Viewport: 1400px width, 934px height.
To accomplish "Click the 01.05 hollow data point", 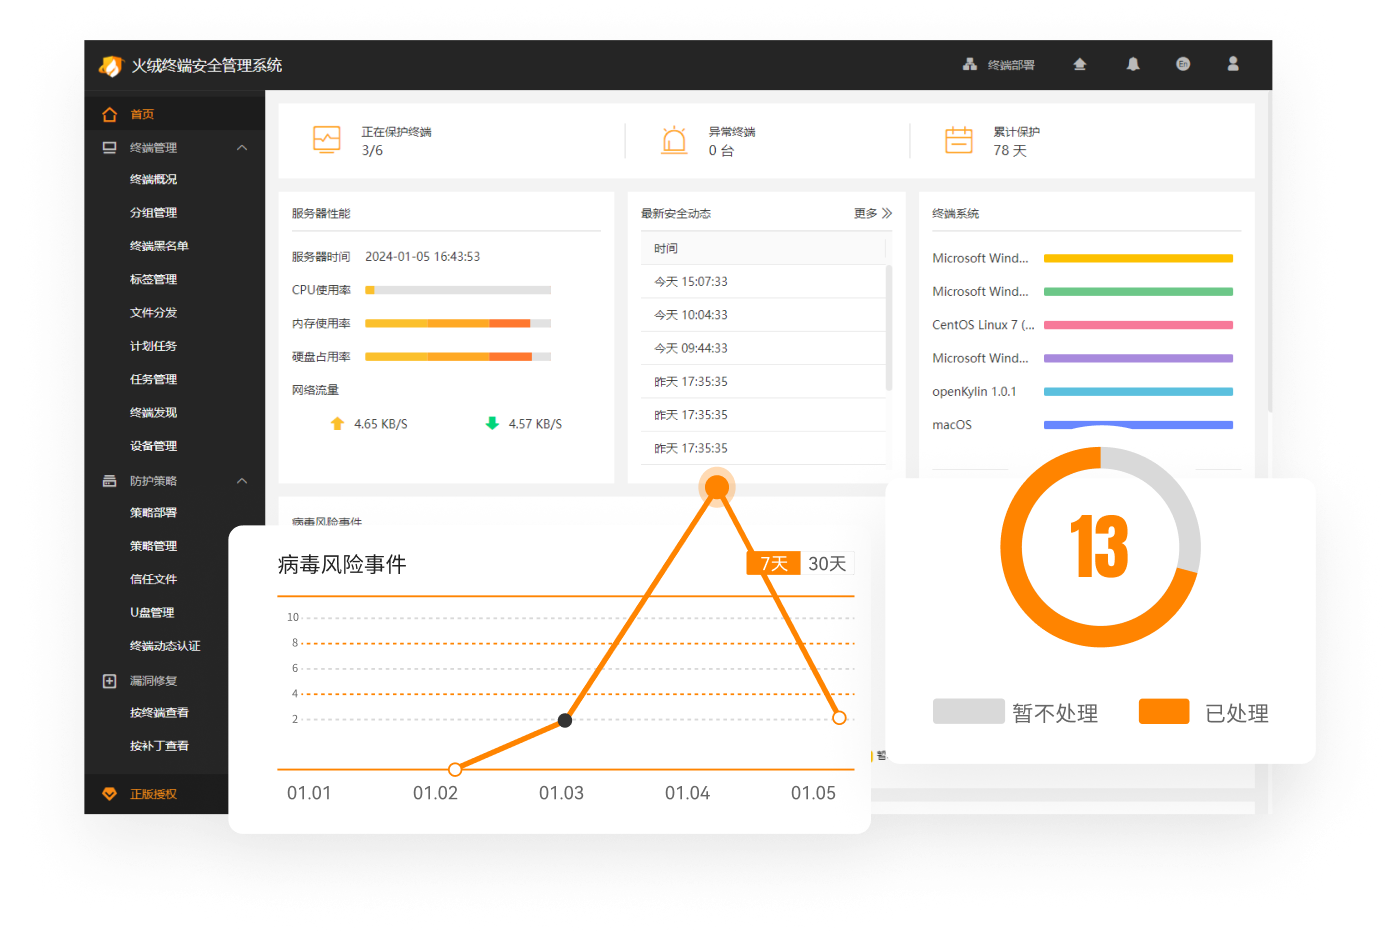I will [839, 718].
